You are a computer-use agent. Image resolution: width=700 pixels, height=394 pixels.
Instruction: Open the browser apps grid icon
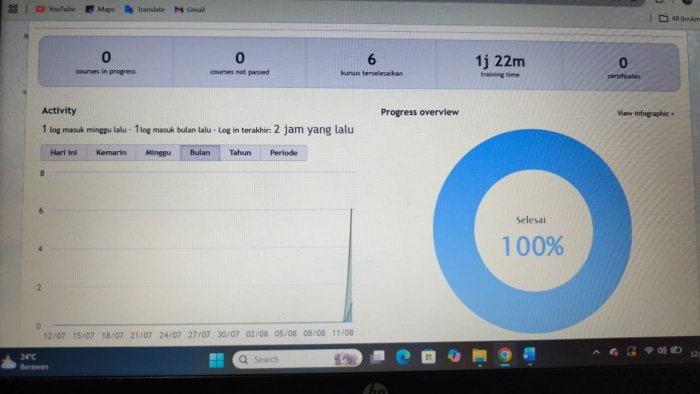(x=13, y=8)
